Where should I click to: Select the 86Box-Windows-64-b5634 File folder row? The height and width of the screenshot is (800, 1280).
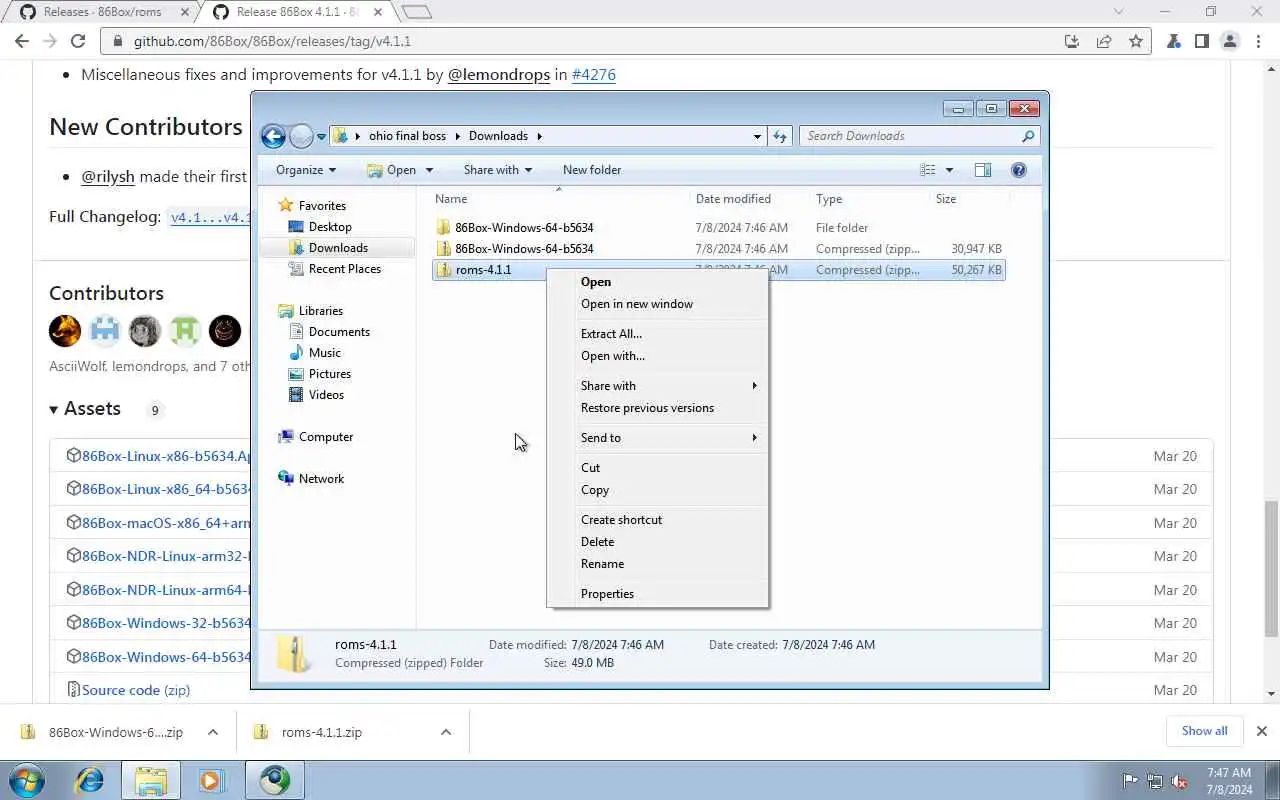(x=718, y=228)
